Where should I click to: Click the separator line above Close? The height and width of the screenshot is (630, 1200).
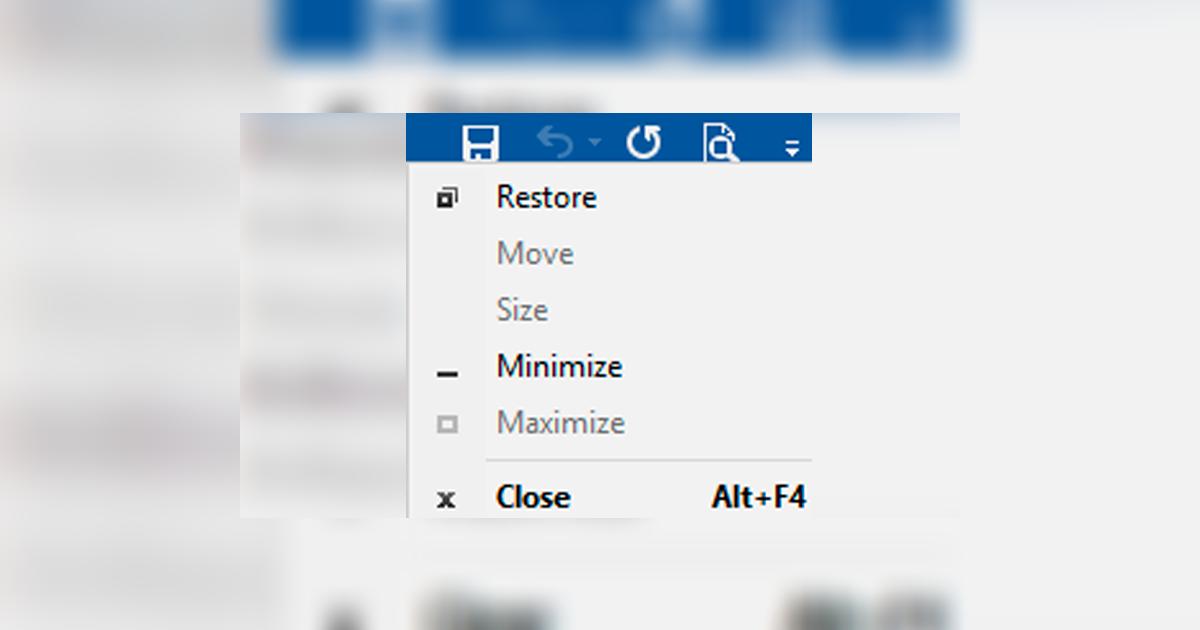[648, 460]
